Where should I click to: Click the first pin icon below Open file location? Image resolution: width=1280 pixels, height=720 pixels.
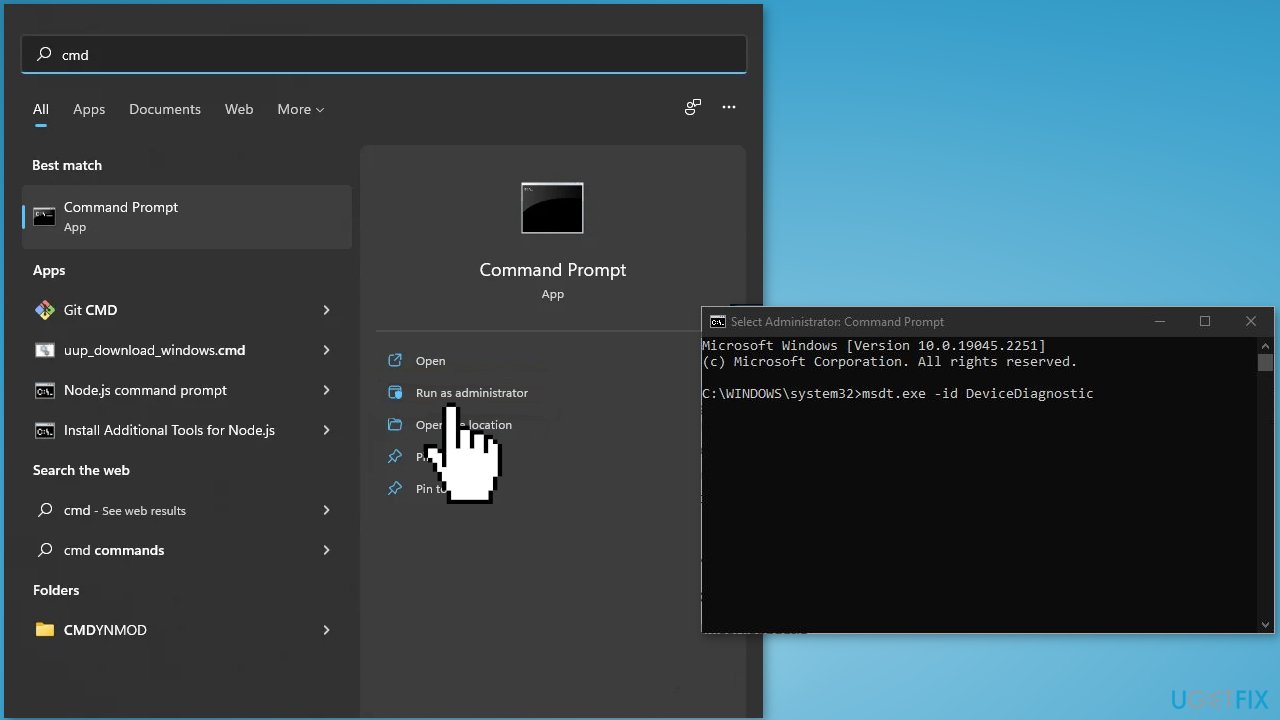click(x=395, y=457)
